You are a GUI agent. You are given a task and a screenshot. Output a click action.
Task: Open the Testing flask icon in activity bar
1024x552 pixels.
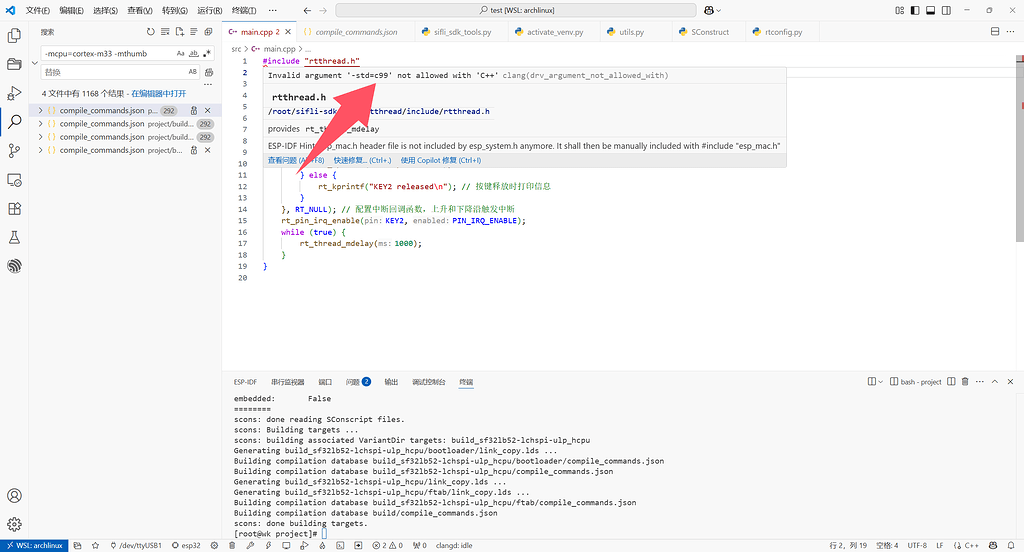click(x=15, y=238)
